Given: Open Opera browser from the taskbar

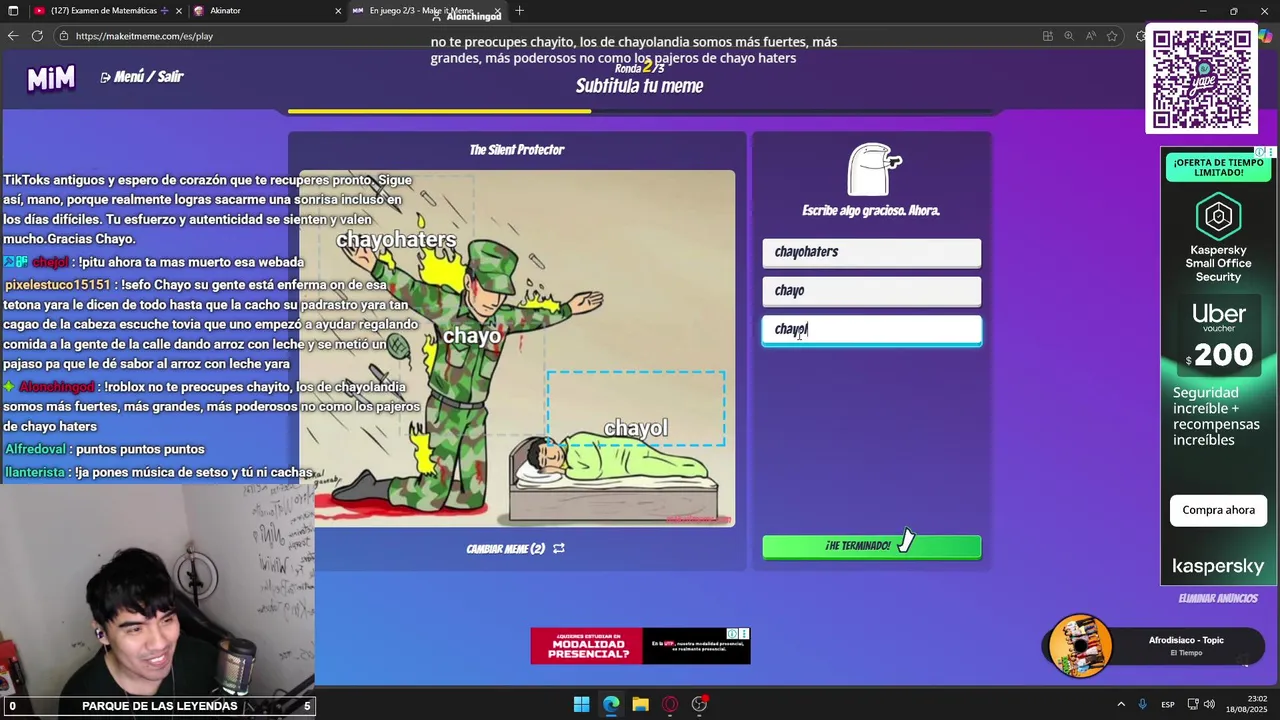Looking at the screenshot, I should [670, 705].
